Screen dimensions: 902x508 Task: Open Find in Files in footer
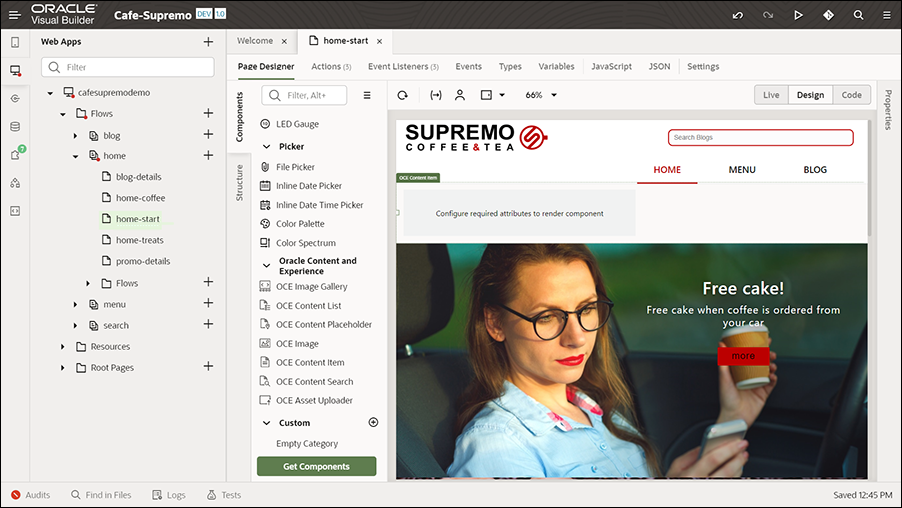click(101, 495)
